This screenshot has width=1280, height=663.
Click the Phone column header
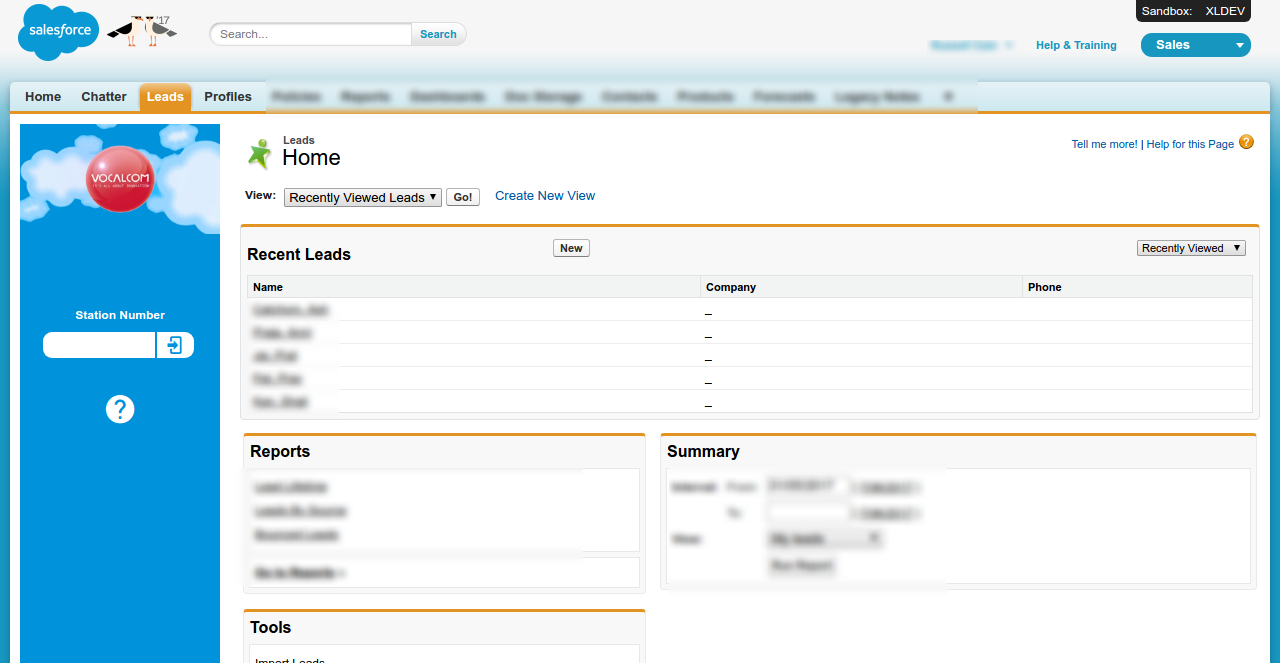pyautogui.click(x=1137, y=287)
